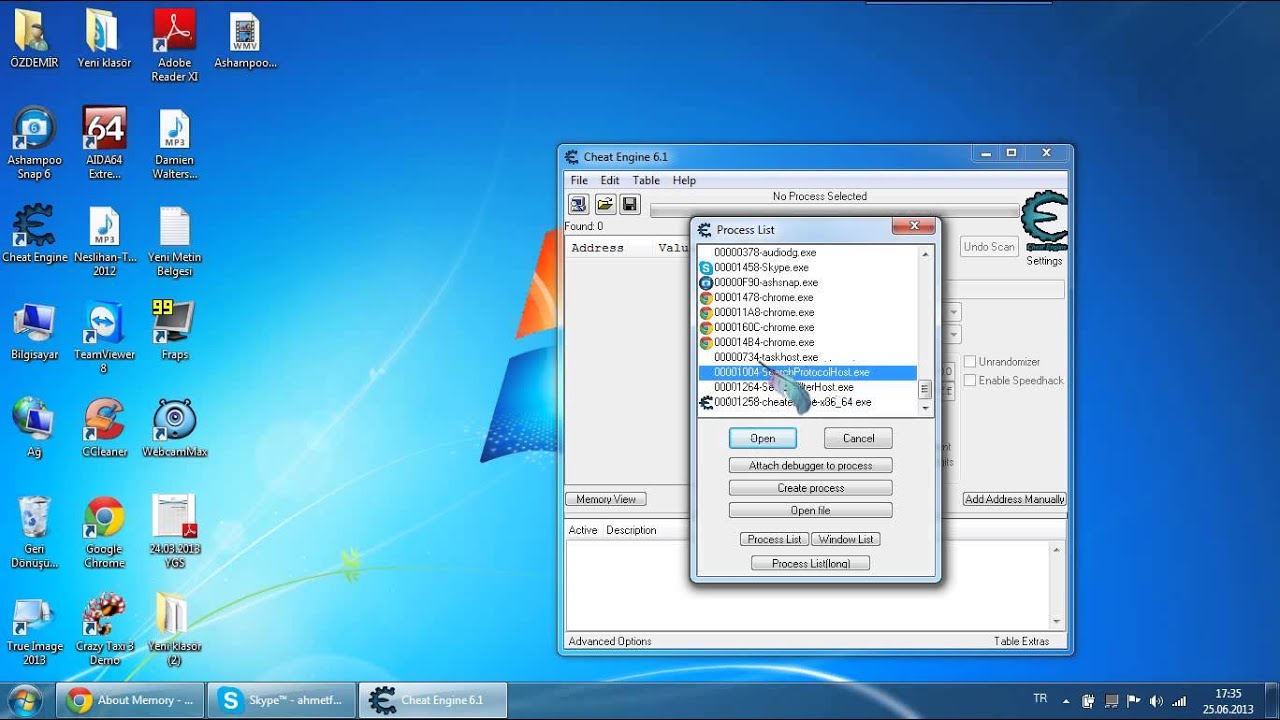
Task: Open Ağ network icon on desktop
Action: coord(34,428)
